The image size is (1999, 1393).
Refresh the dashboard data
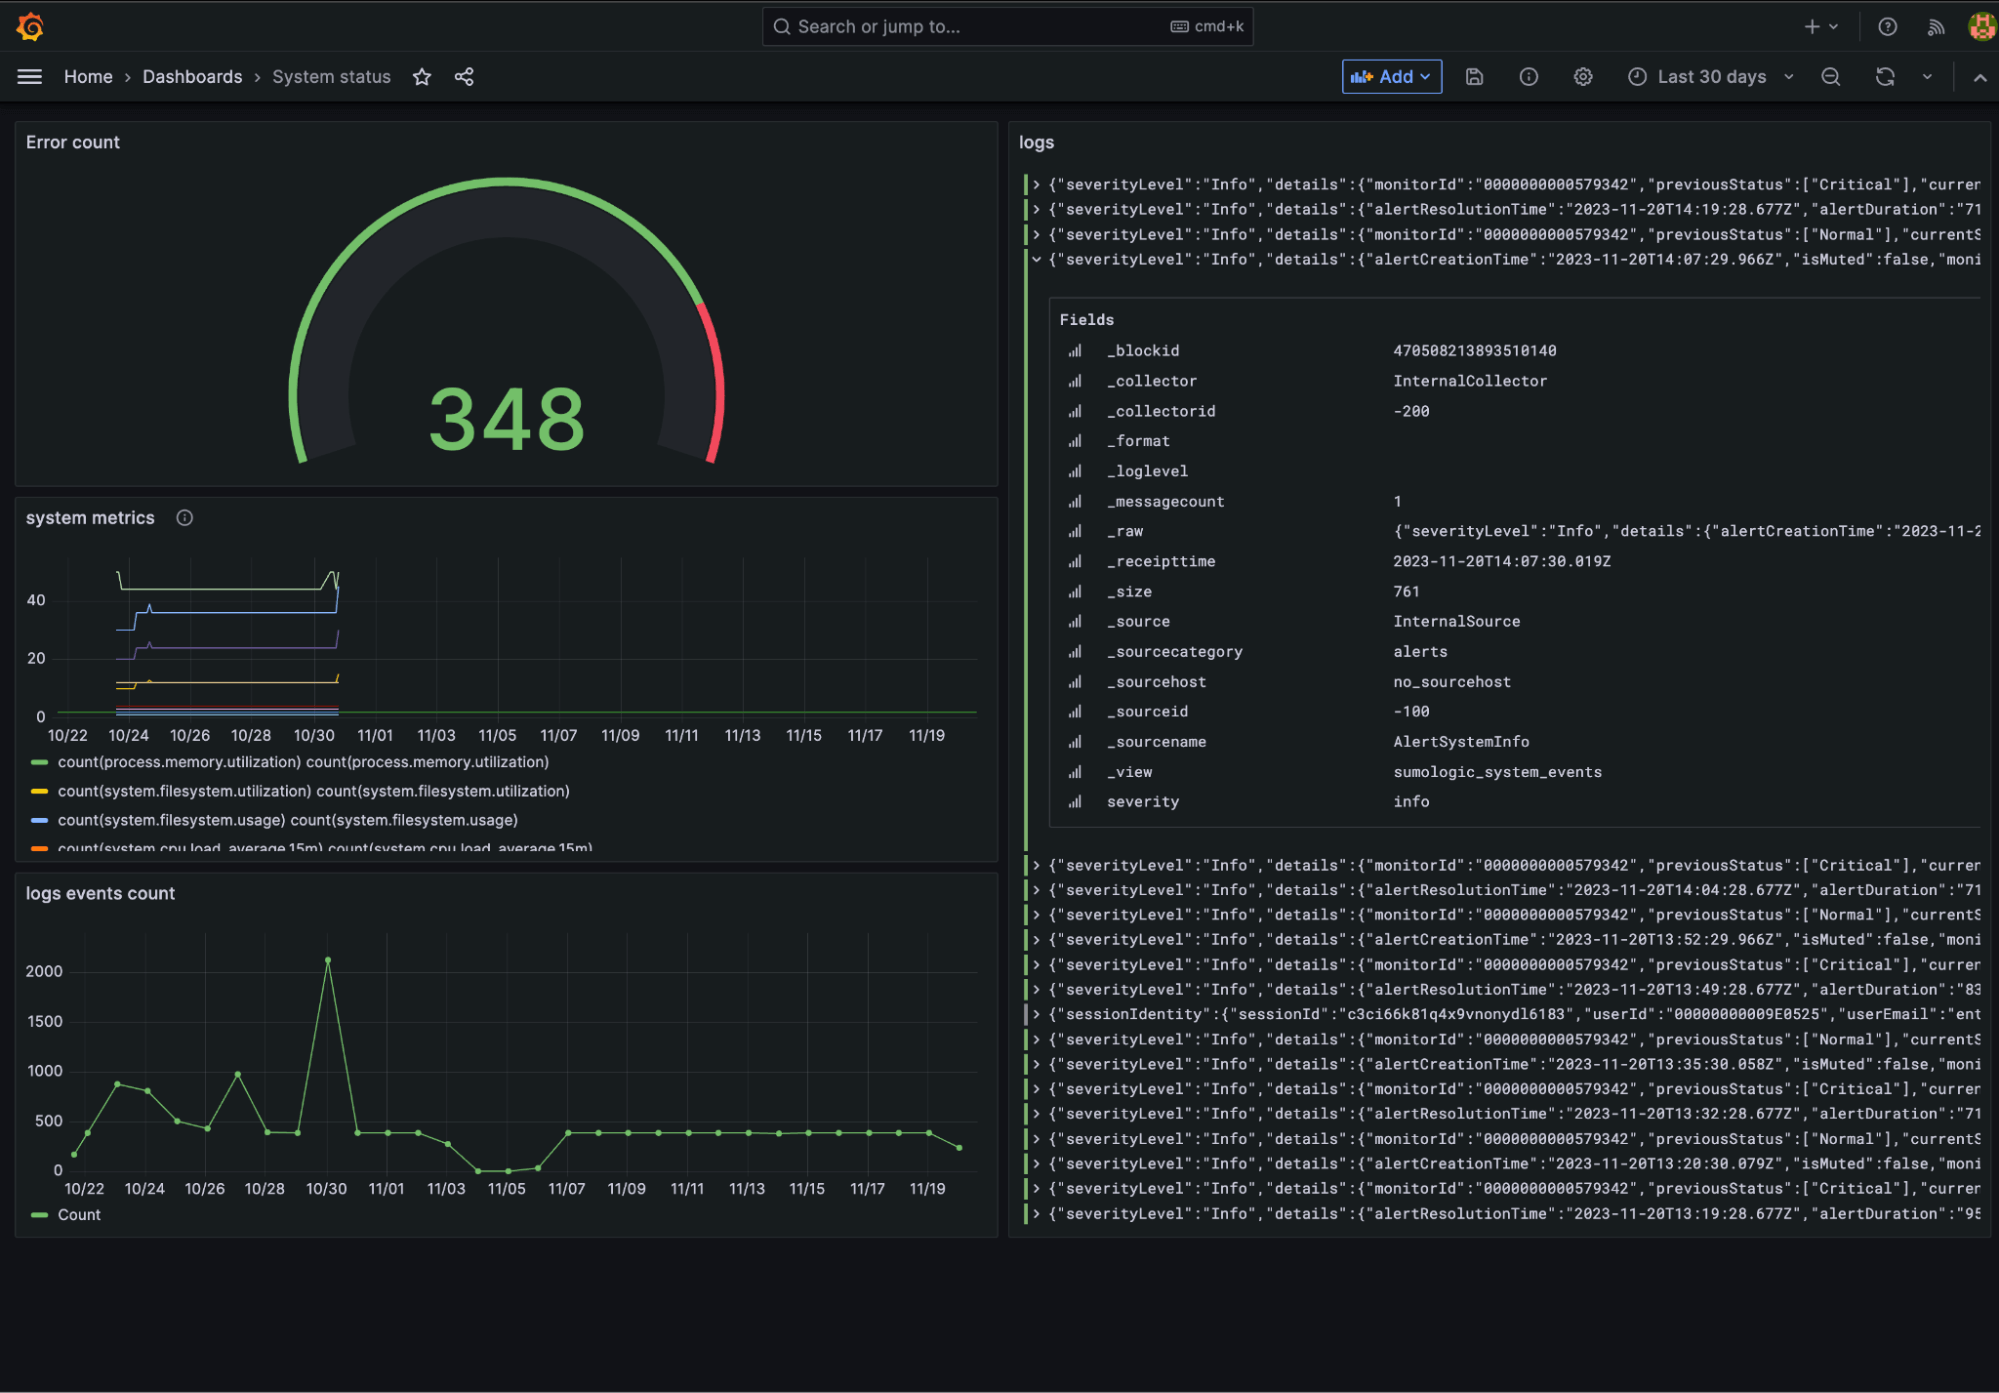pyautogui.click(x=1884, y=76)
